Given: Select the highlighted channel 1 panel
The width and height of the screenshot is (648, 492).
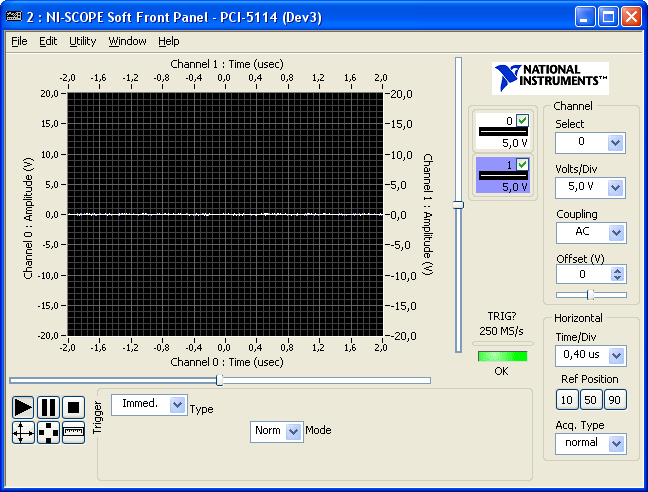Looking at the screenshot, I should (503, 175).
